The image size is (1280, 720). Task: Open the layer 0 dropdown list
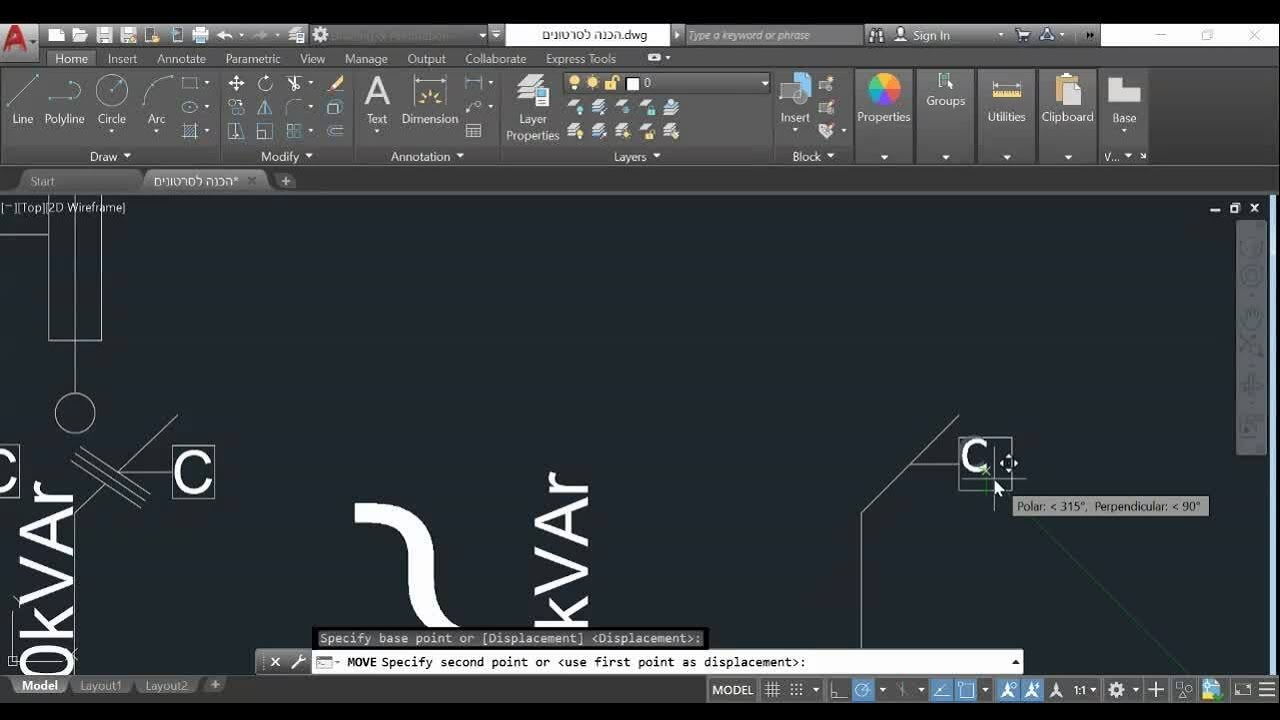[764, 83]
